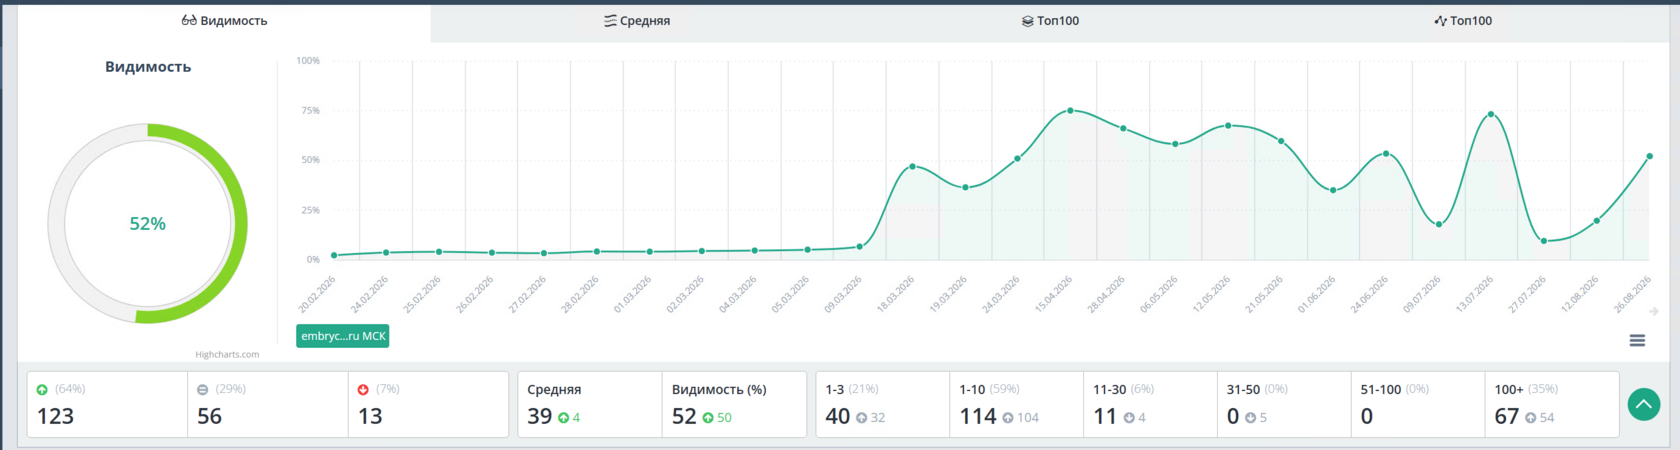Click the grey up-arrow icon beside 54
The image size is (1680, 450).
pyautogui.click(x=1531, y=418)
